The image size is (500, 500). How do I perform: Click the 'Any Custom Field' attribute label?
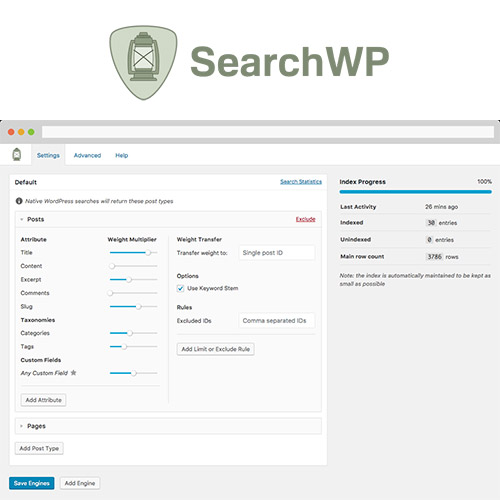click(44, 373)
